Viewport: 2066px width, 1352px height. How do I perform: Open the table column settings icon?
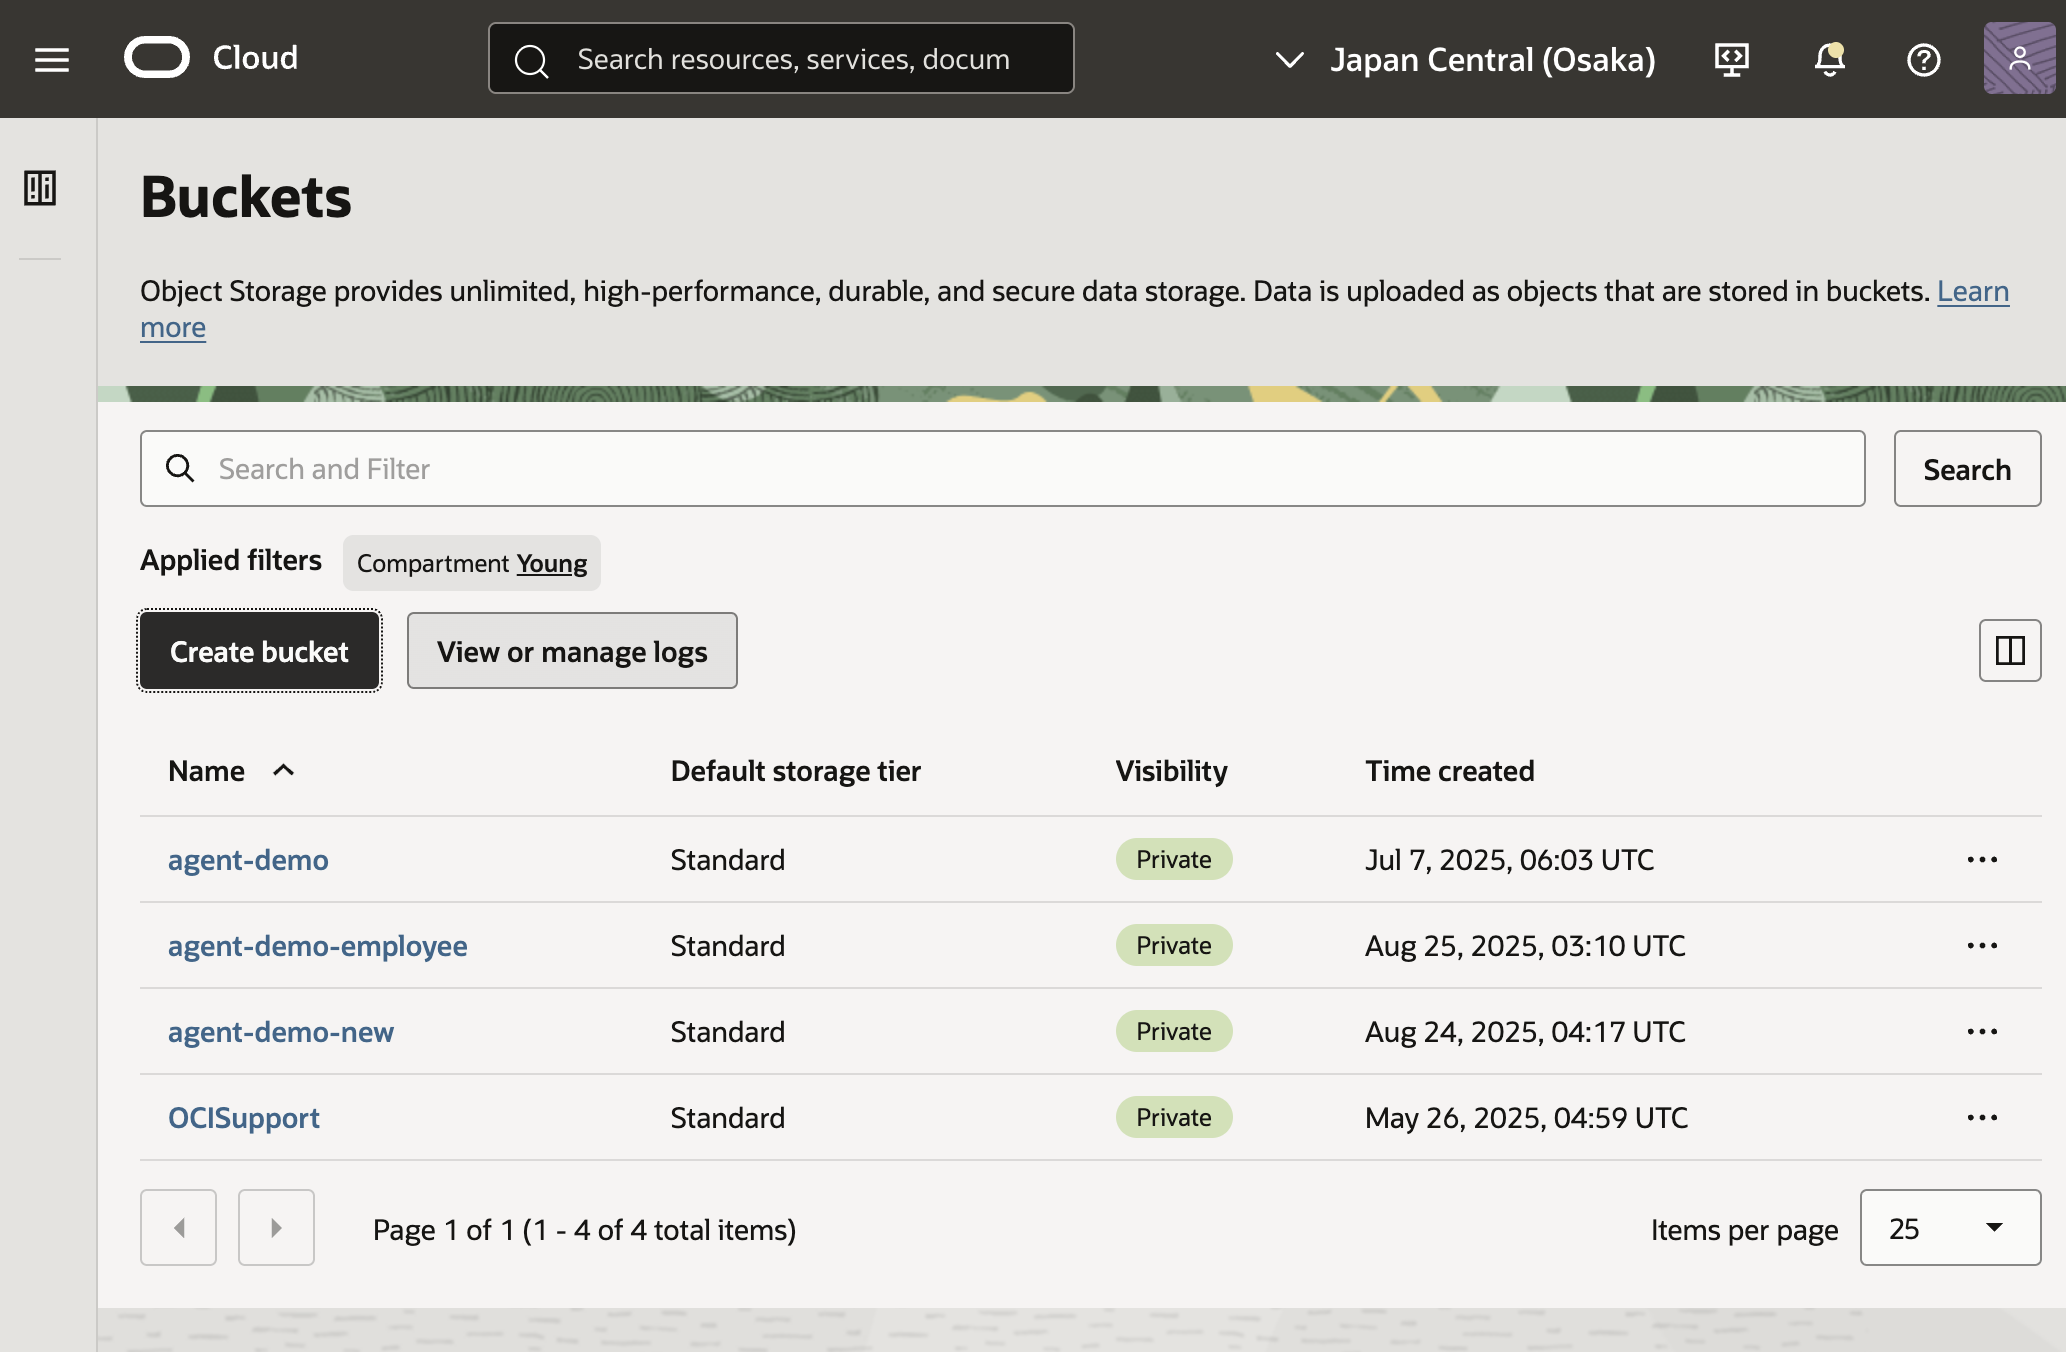click(2009, 651)
